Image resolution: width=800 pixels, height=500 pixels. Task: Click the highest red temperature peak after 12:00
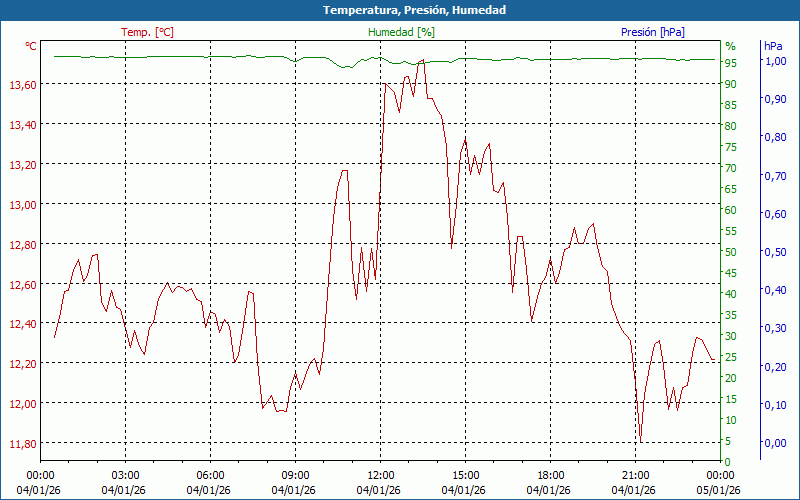tap(422, 60)
